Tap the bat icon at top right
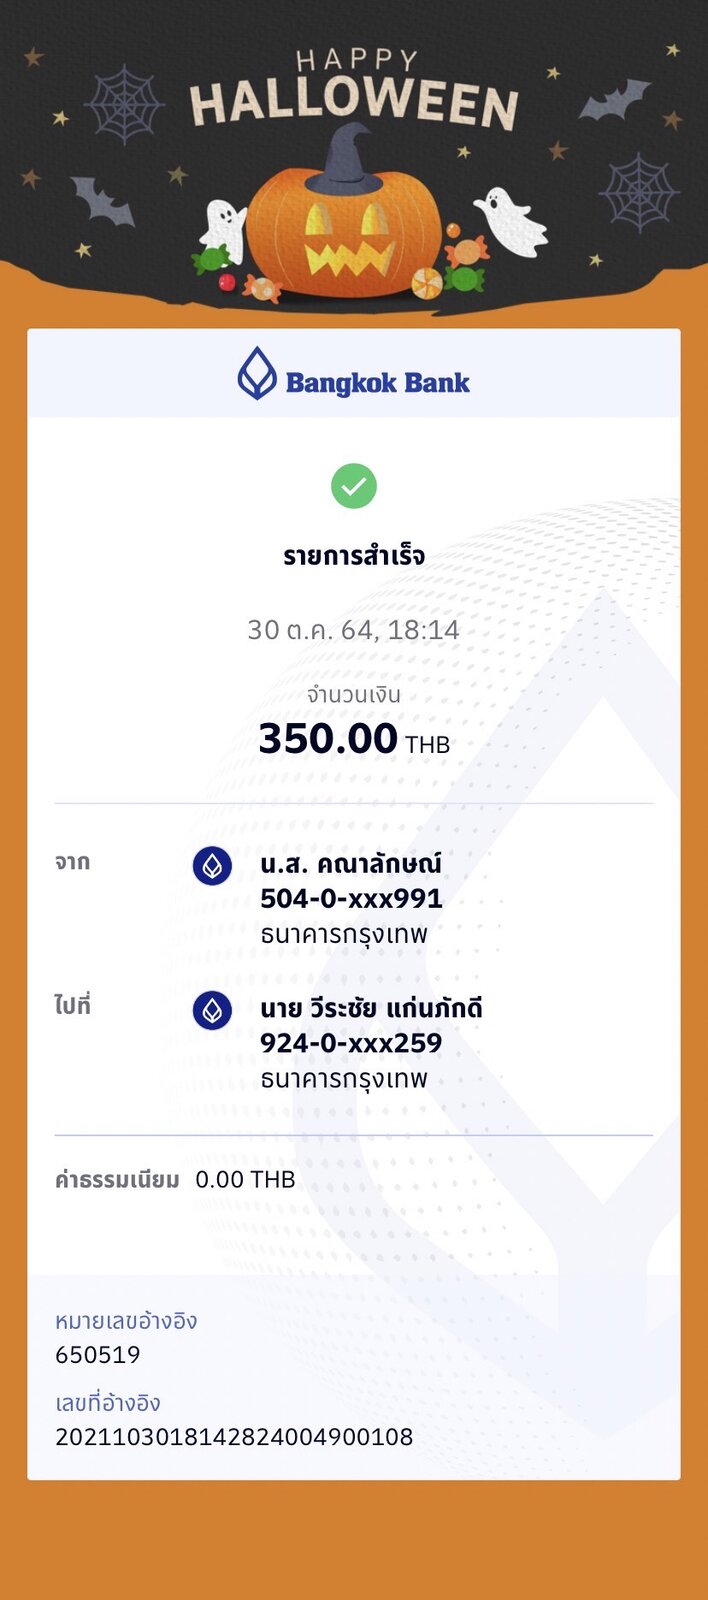 tap(615, 101)
